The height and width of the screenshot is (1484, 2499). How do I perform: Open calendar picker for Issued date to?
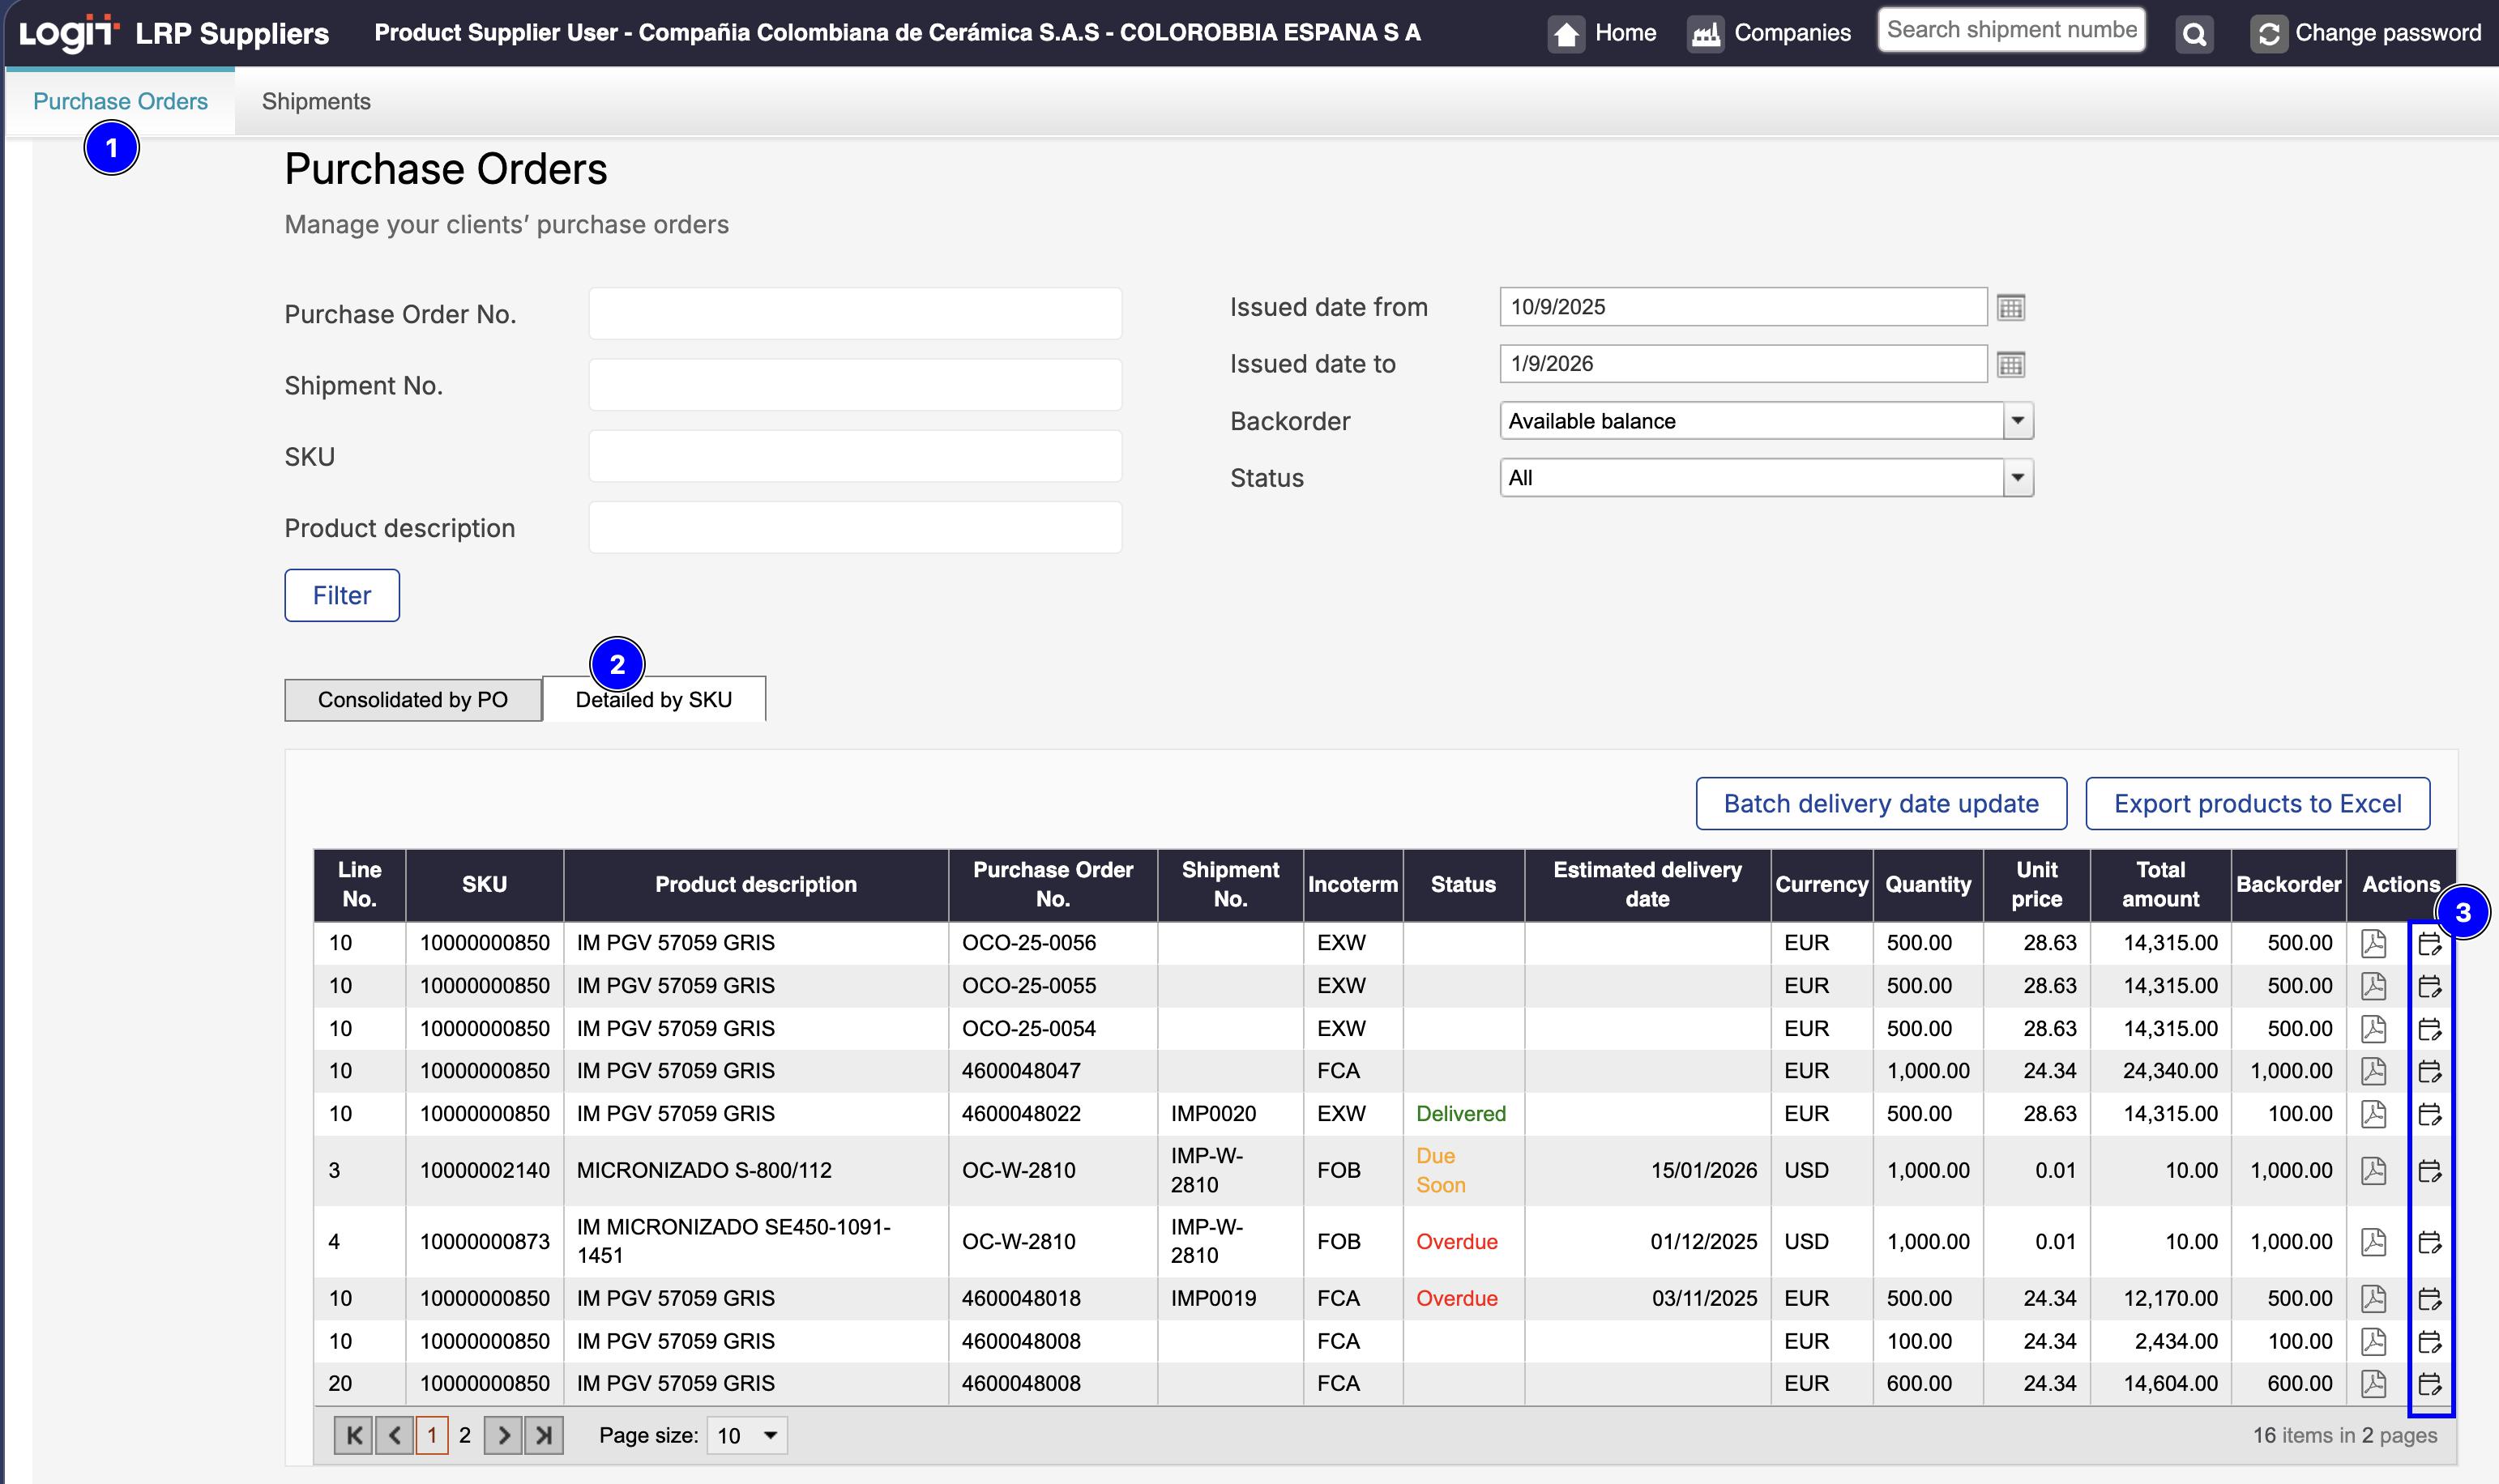[x=2010, y=364]
